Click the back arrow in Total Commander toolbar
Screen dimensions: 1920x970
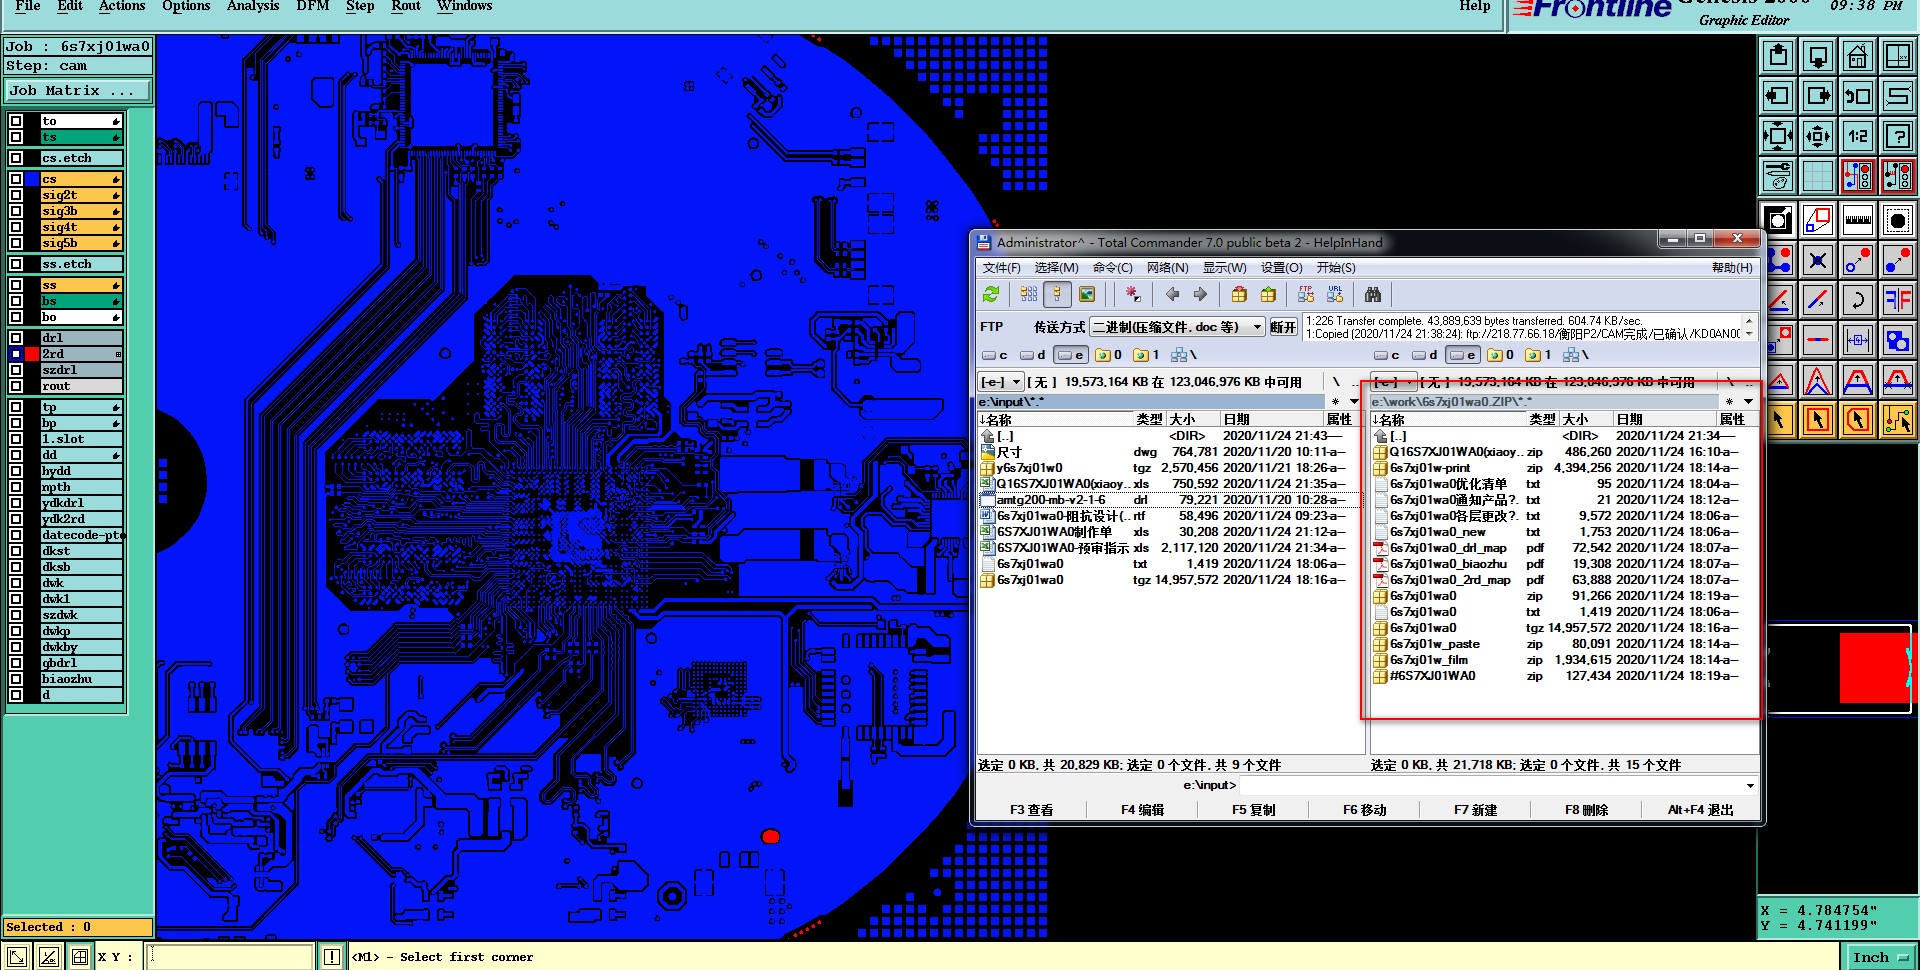[1172, 294]
